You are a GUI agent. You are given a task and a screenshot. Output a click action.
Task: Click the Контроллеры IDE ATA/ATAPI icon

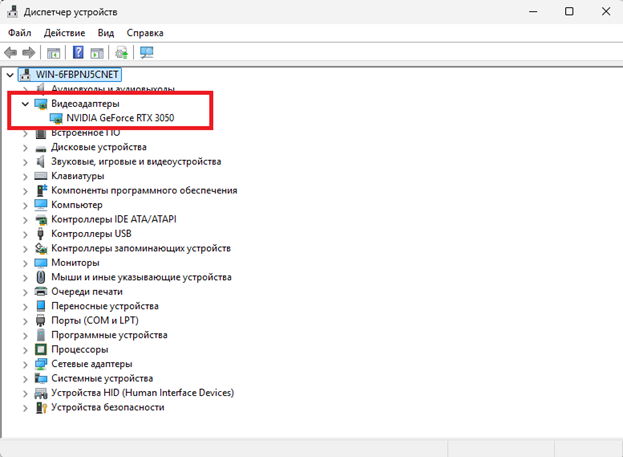click(41, 220)
